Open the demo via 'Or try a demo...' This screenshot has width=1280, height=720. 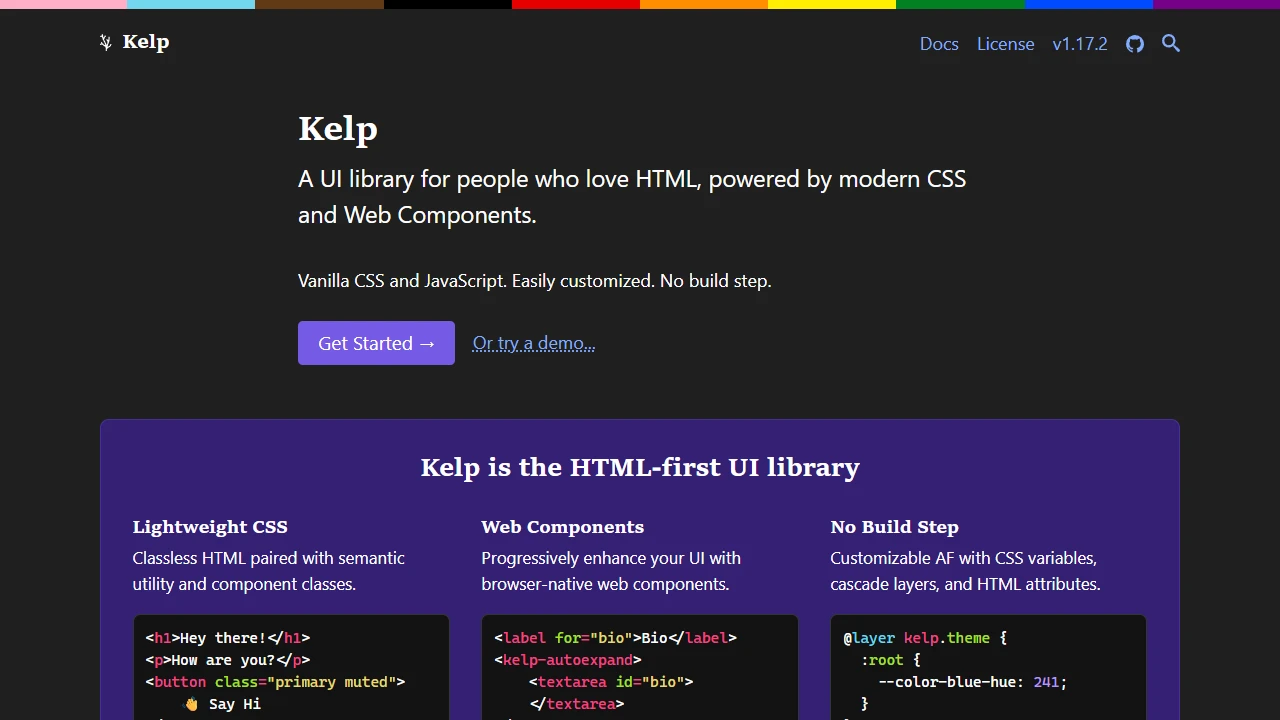(533, 343)
